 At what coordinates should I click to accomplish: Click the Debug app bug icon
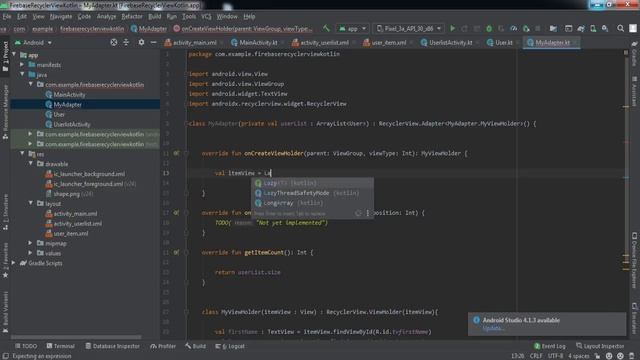tap(489, 28)
